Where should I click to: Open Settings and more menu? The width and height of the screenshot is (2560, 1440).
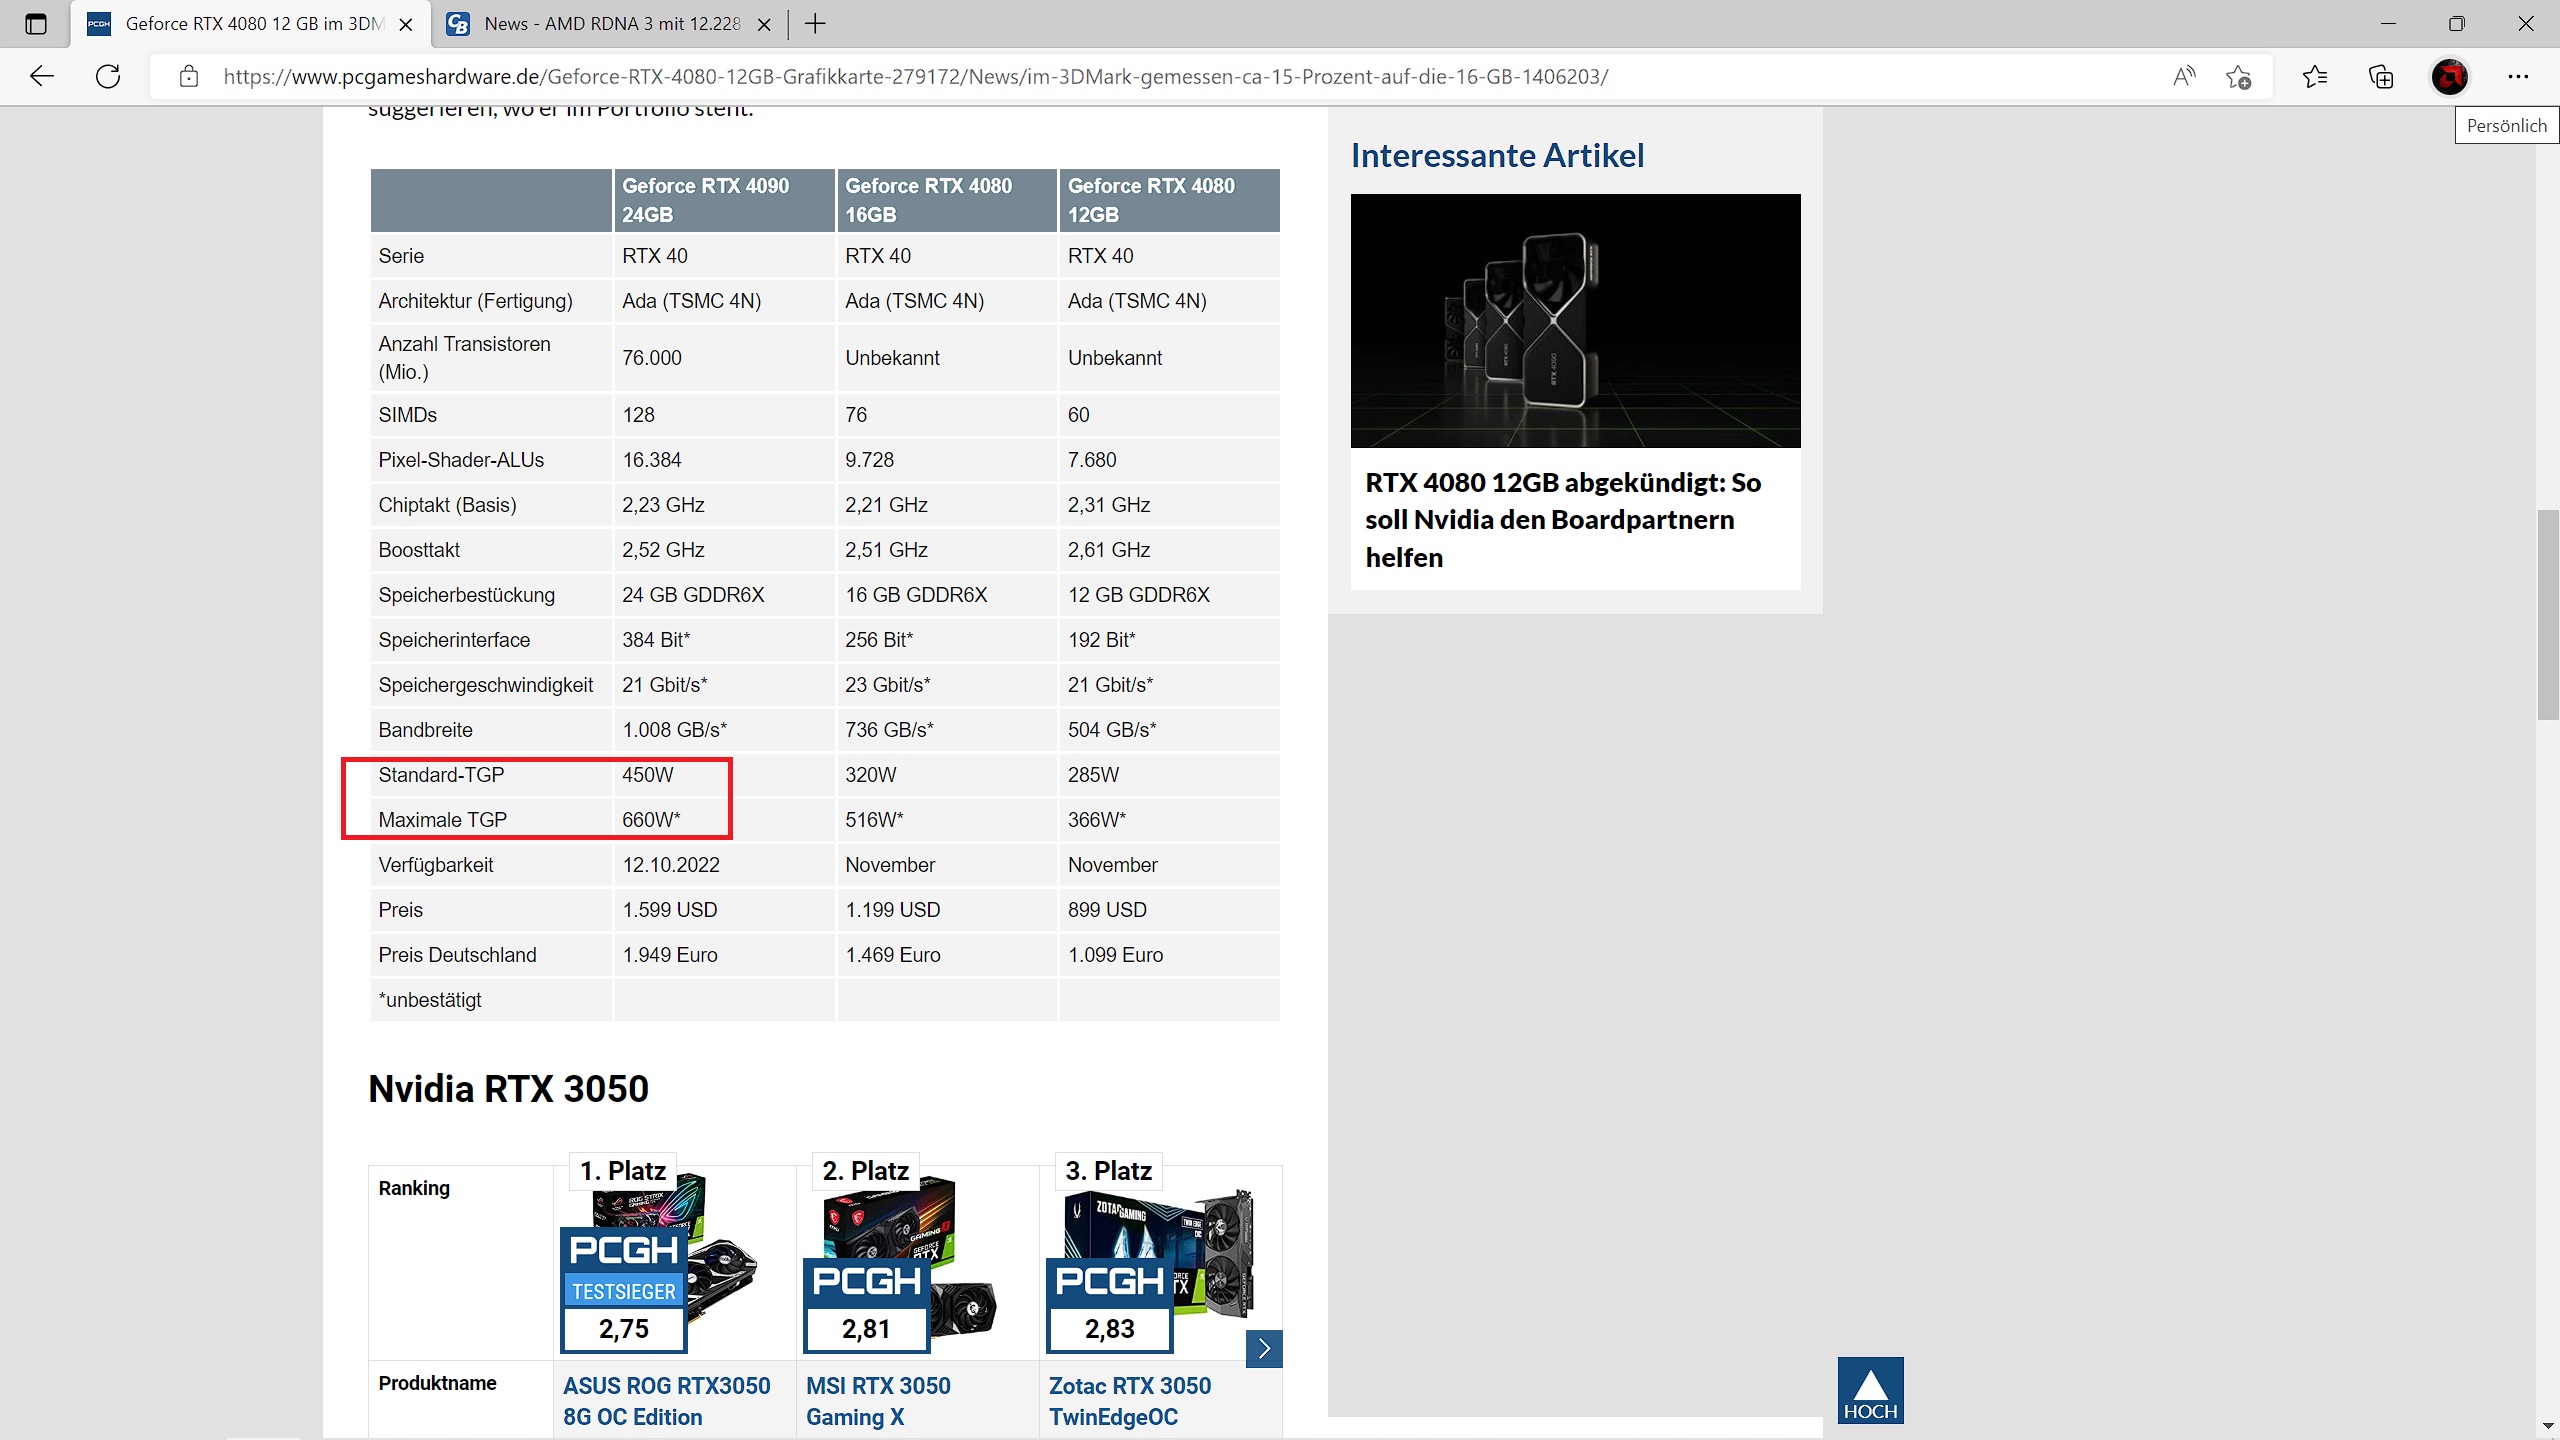pyautogui.click(x=2518, y=77)
